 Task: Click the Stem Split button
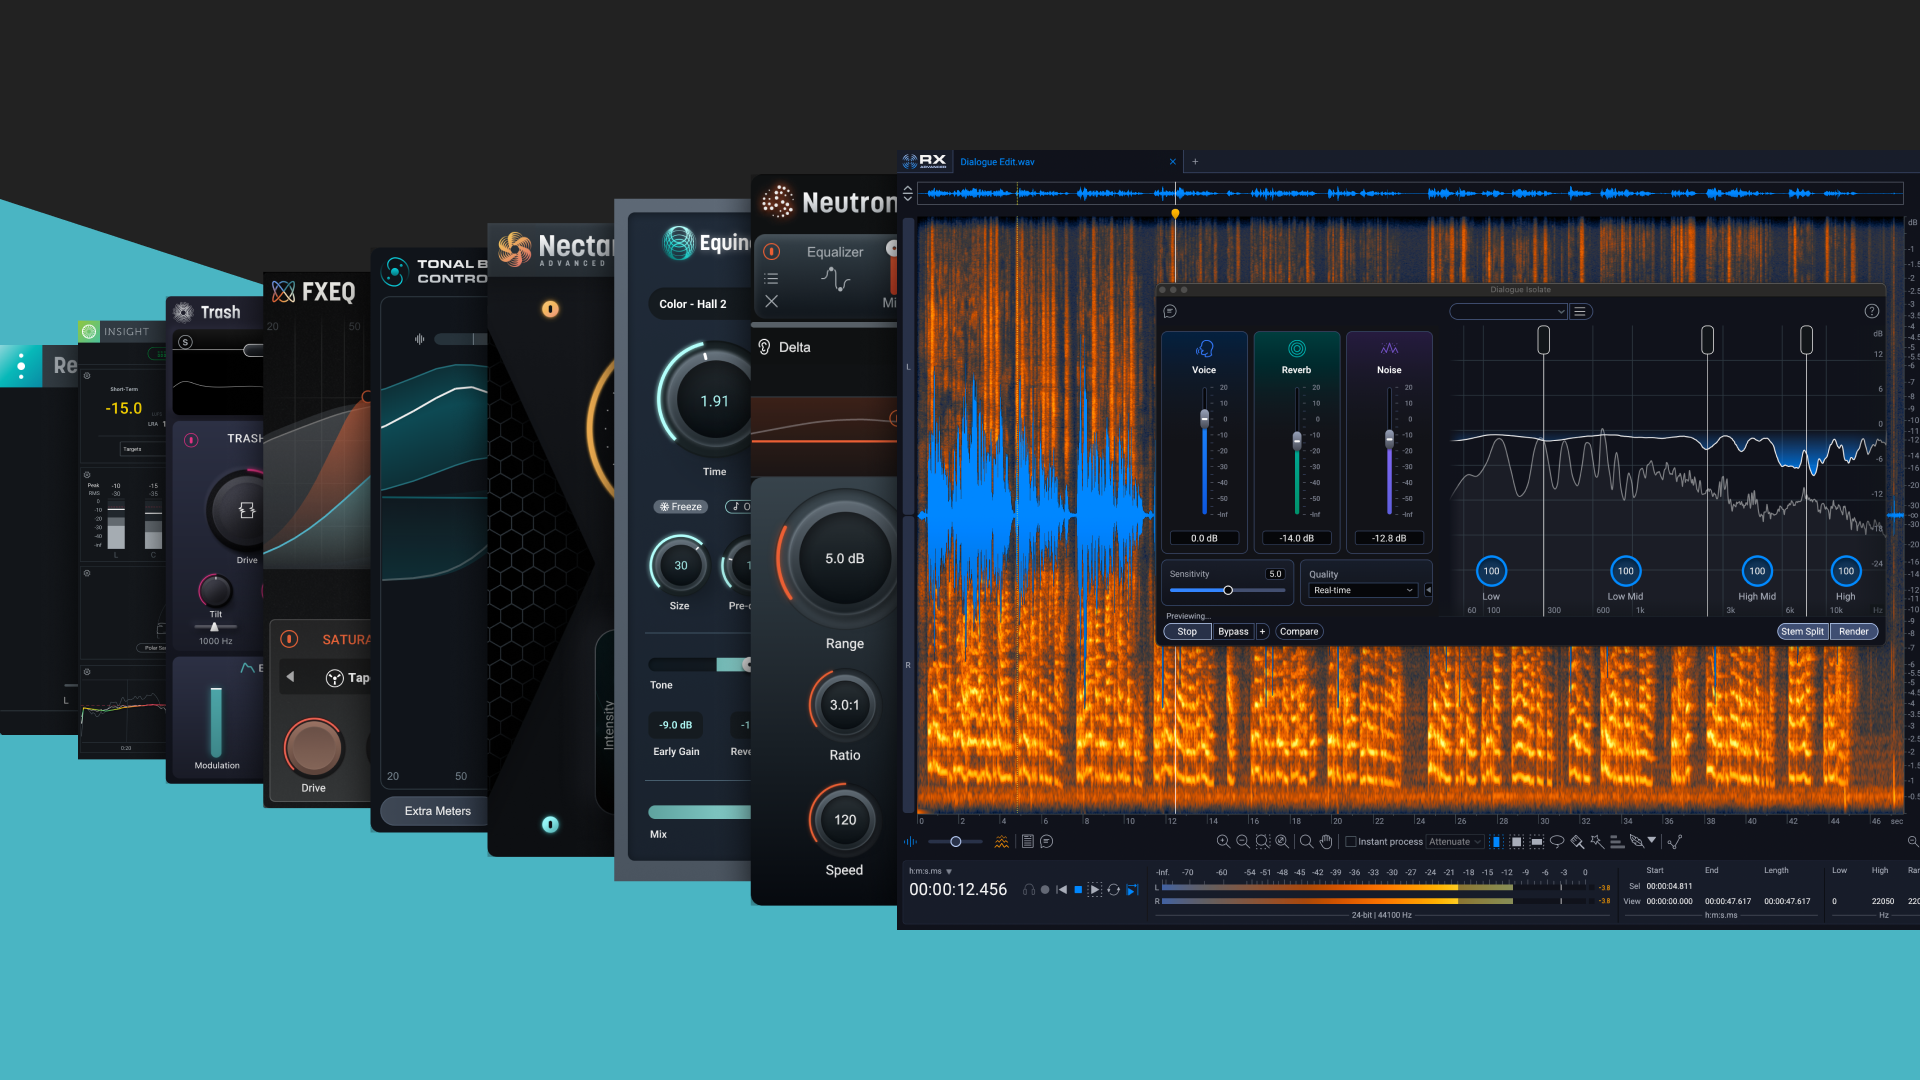1802,632
